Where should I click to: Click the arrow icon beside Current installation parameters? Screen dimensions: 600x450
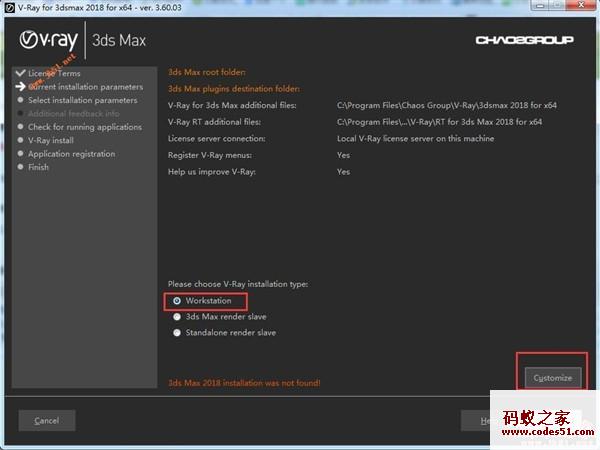click(x=20, y=87)
